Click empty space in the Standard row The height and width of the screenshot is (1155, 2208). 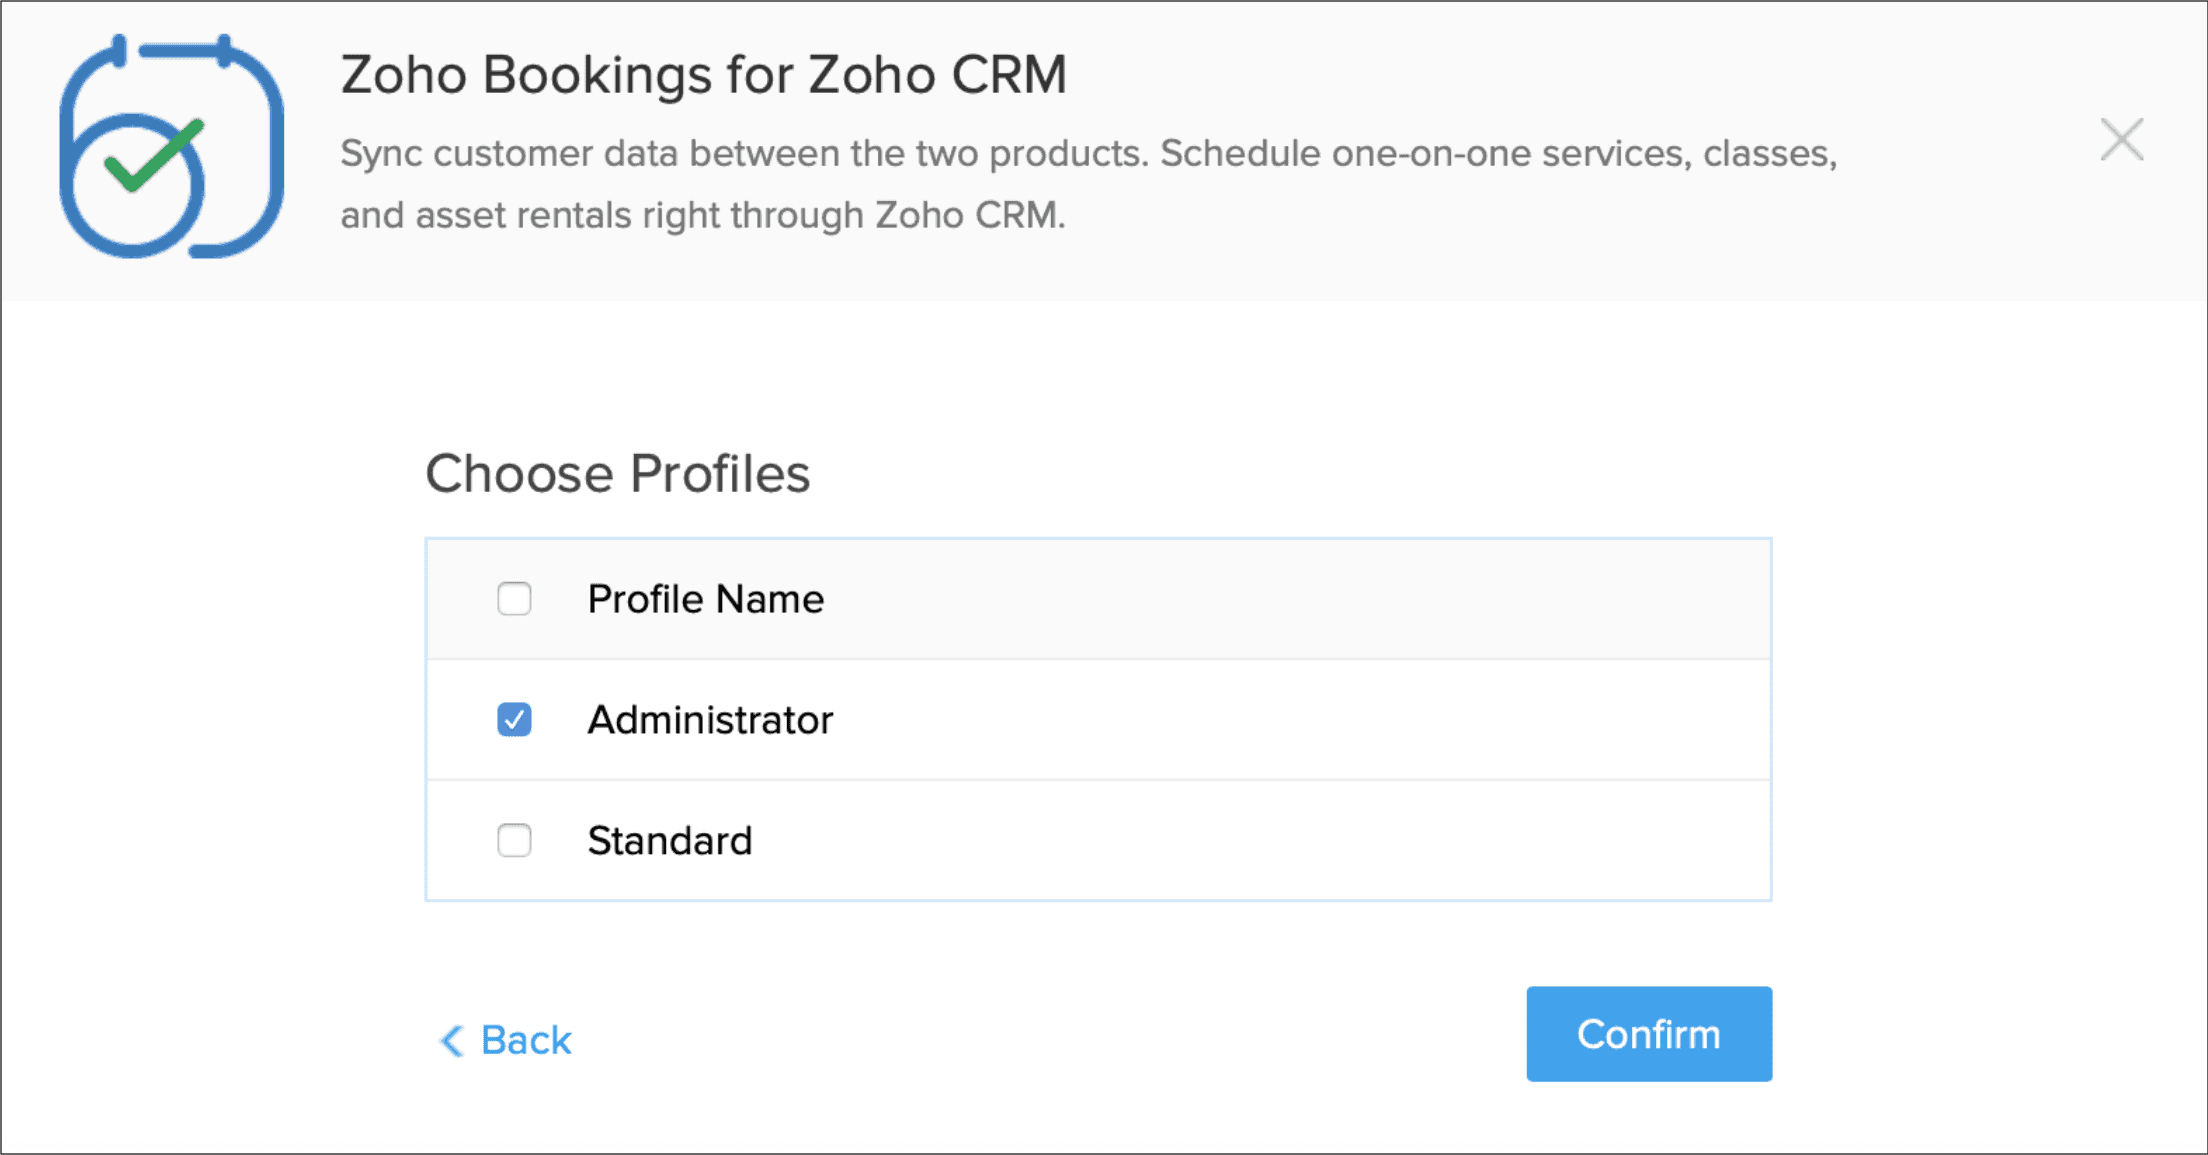tap(1300, 841)
